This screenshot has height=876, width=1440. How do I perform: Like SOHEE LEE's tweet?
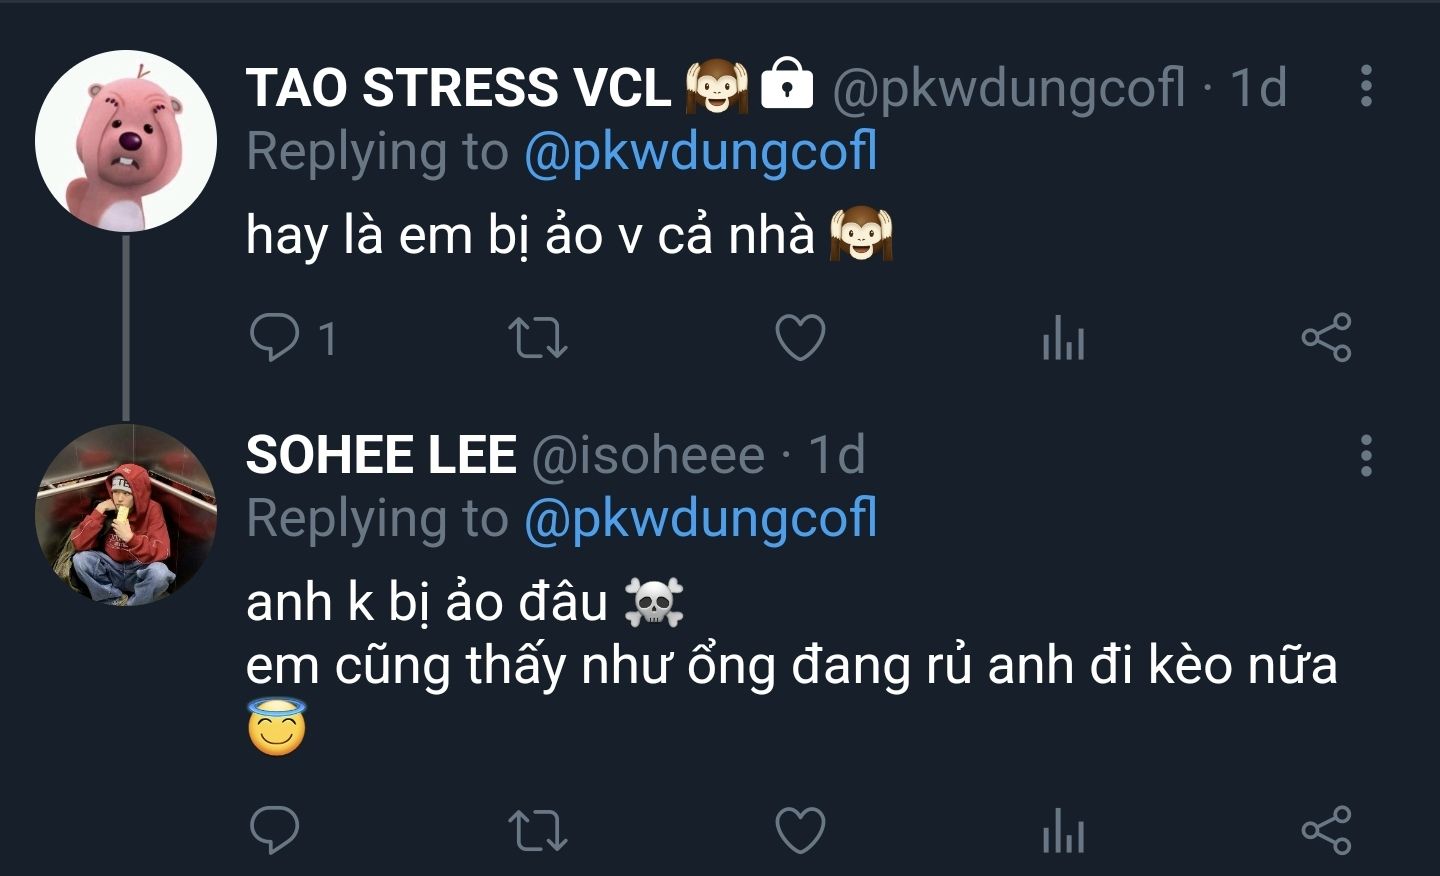800,830
